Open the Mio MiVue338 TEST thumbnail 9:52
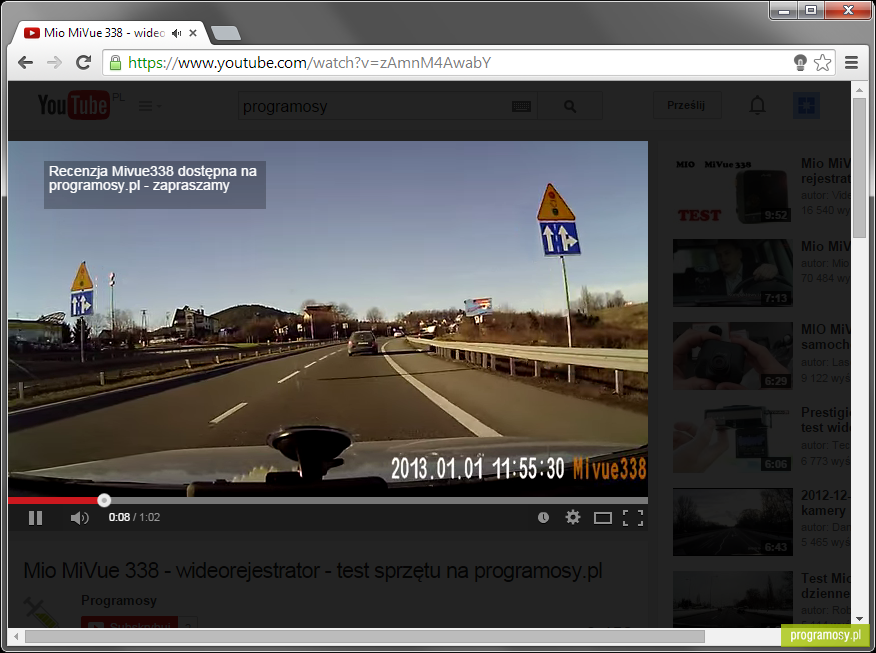The height and width of the screenshot is (653, 876). pyautogui.click(x=732, y=190)
